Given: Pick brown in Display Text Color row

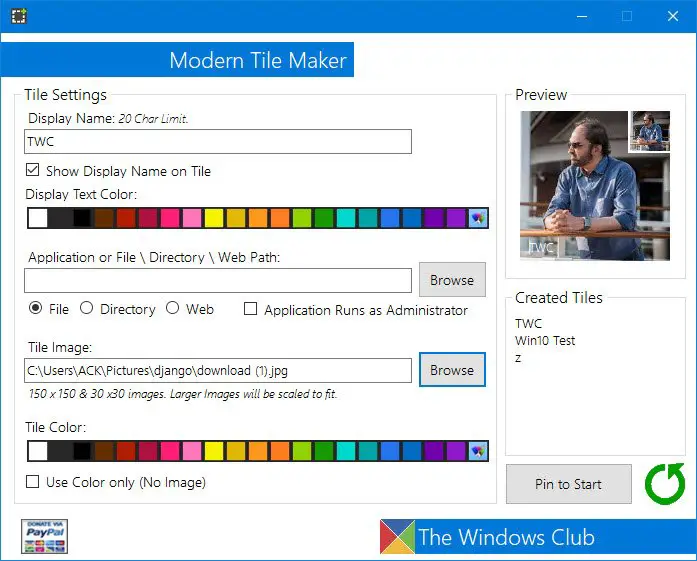Looking at the screenshot, I should pos(104,218).
